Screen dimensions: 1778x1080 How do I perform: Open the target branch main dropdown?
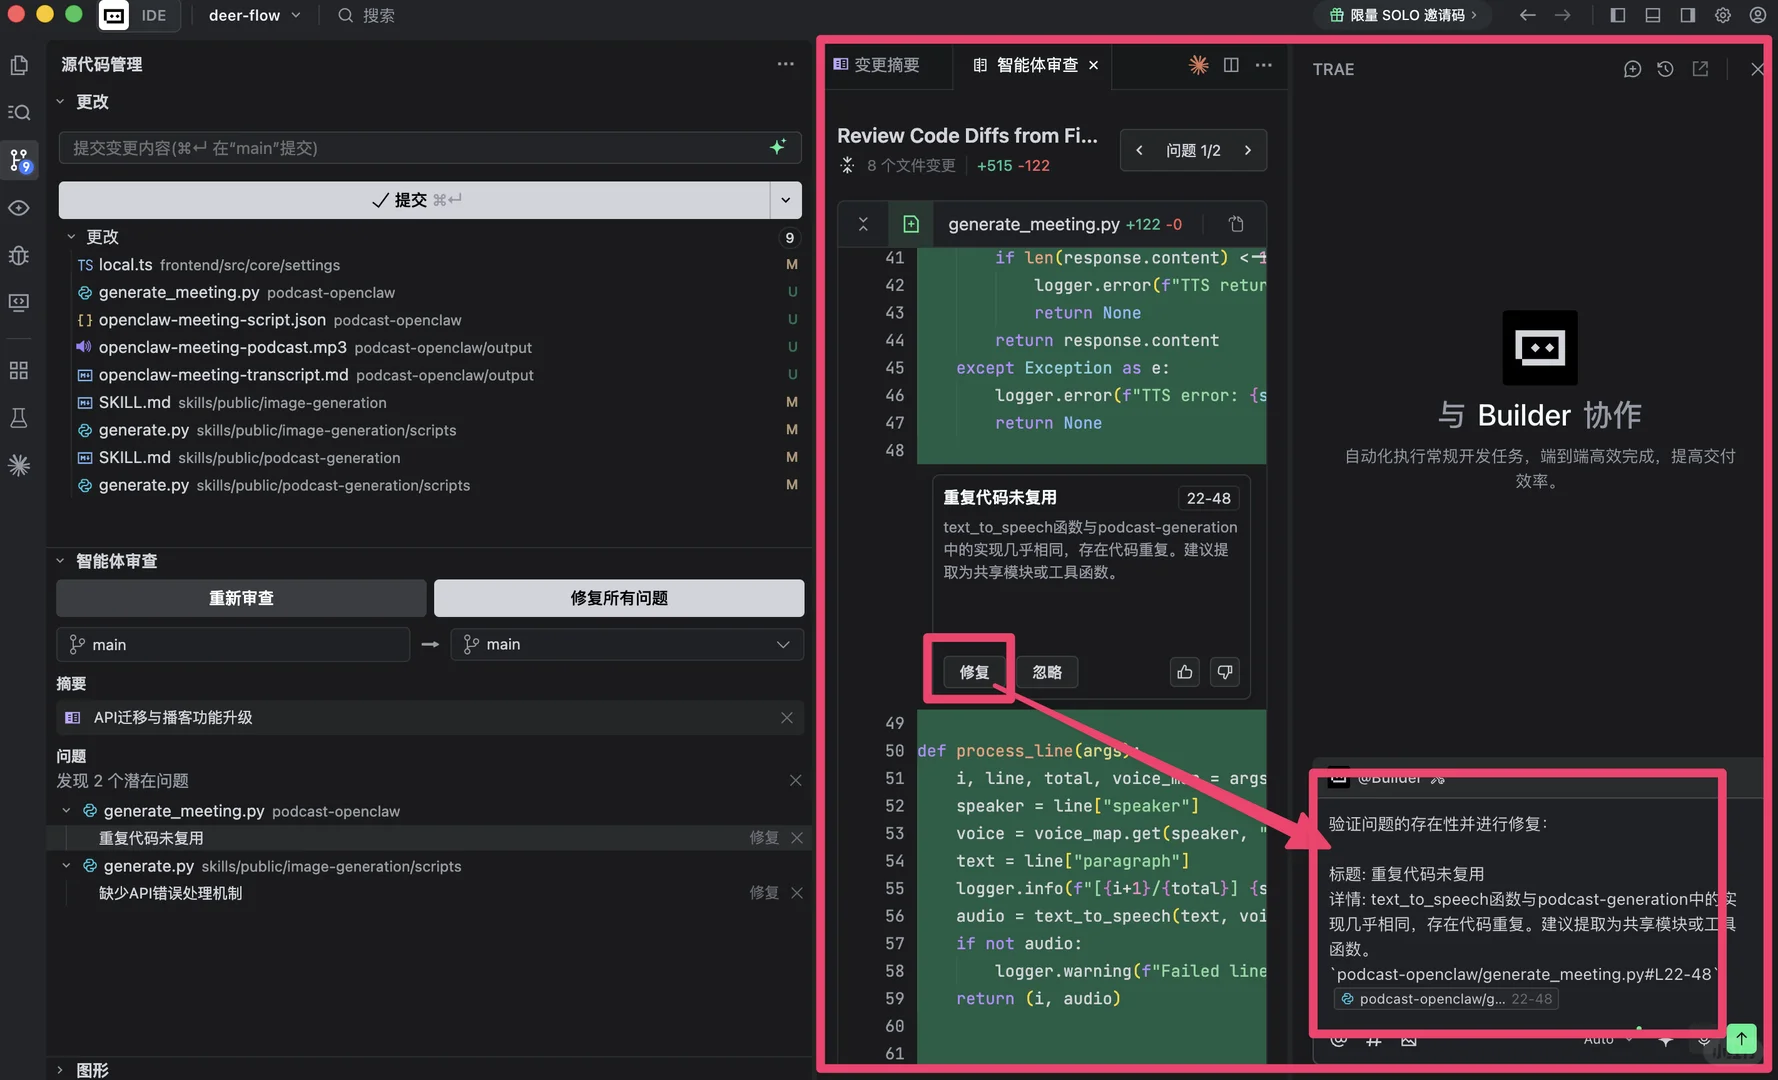[x=627, y=644]
